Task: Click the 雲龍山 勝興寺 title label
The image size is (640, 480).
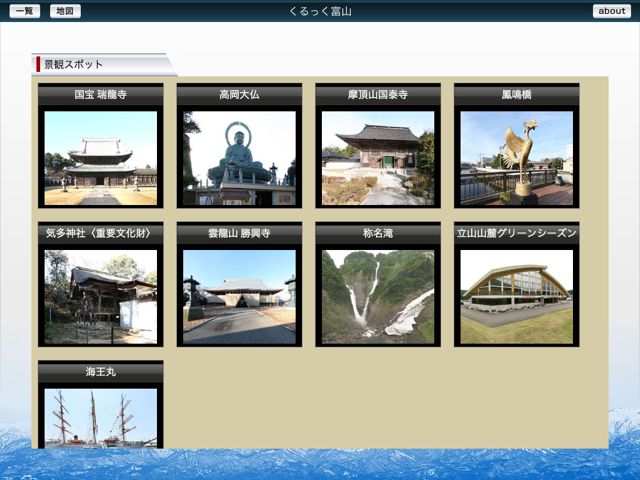Action: pyautogui.click(x=240, y=233)
